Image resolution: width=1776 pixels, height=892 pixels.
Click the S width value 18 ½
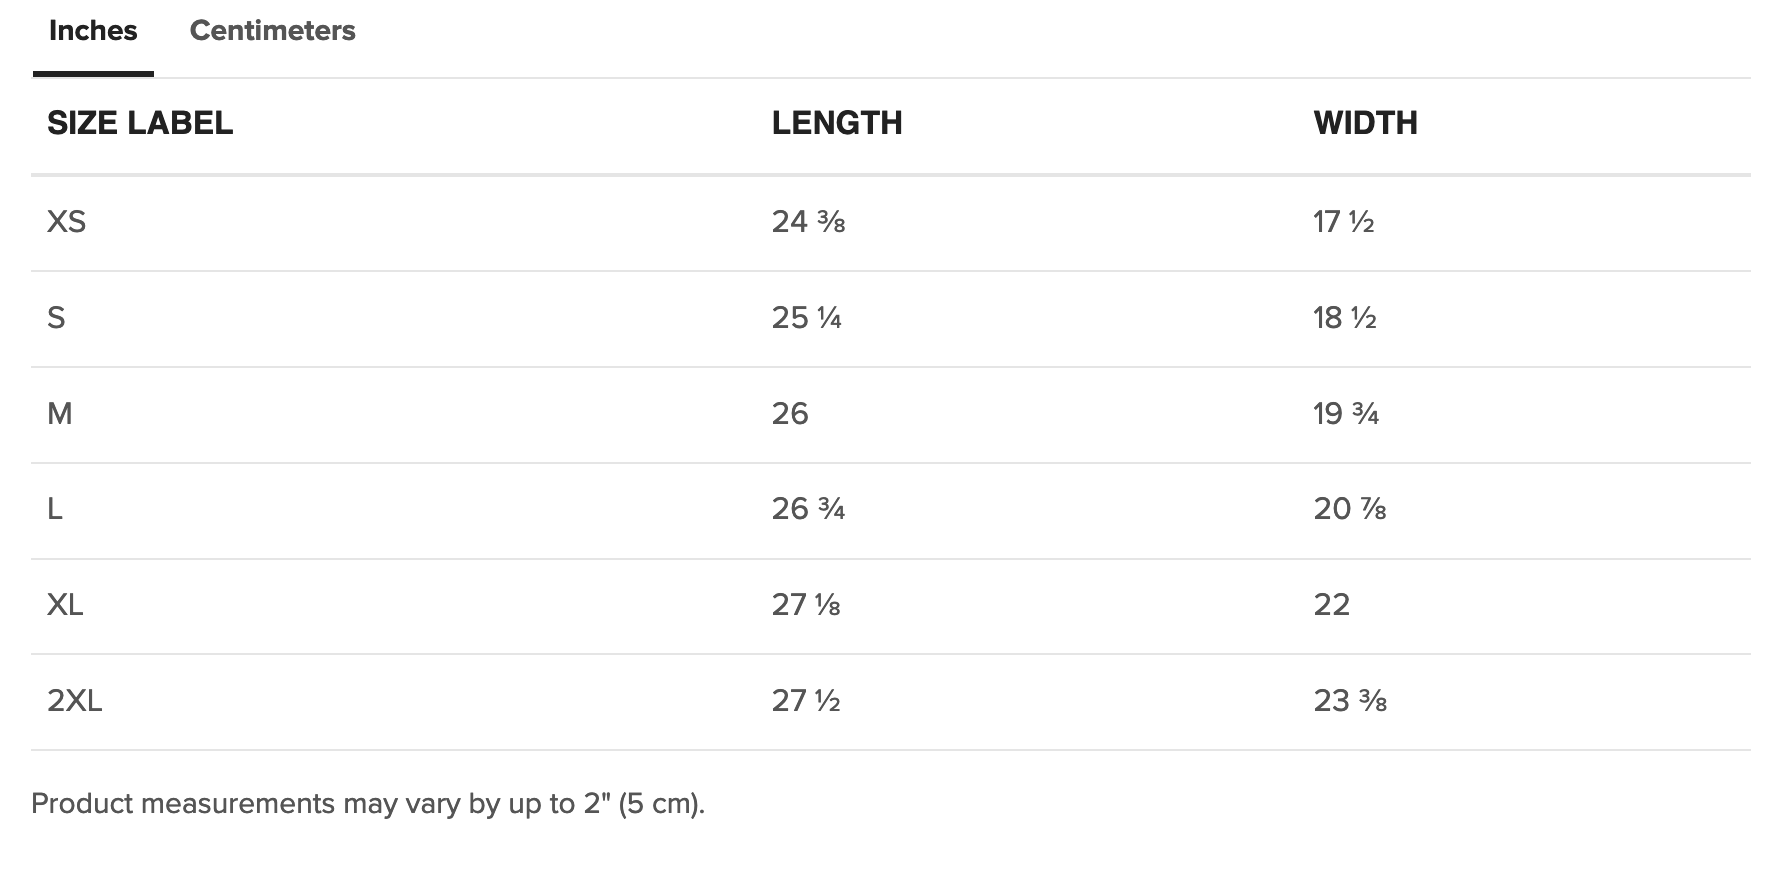pyautogui.click(x=1345, y=318)
